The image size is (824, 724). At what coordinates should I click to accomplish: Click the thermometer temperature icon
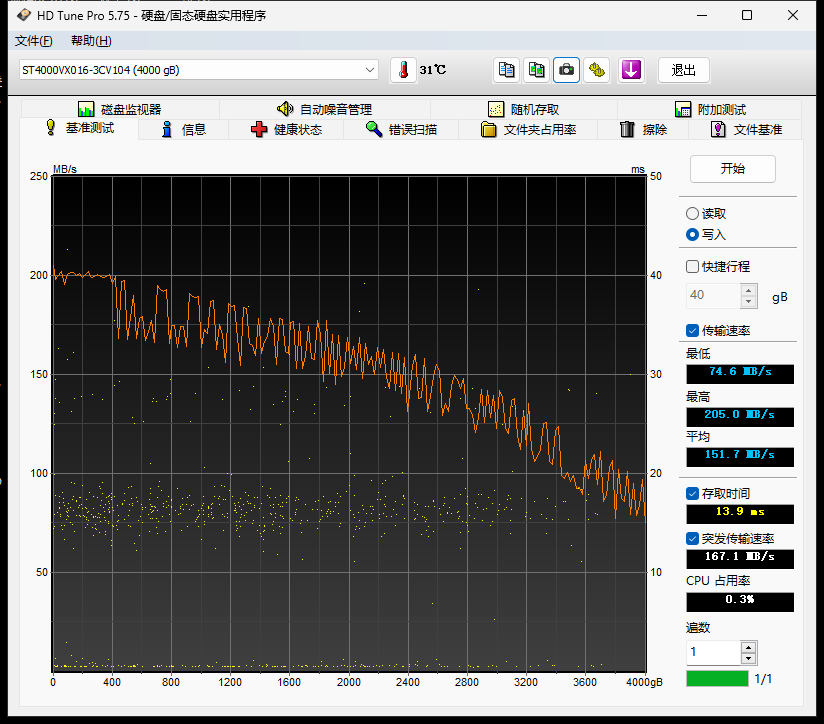[403, 70]
